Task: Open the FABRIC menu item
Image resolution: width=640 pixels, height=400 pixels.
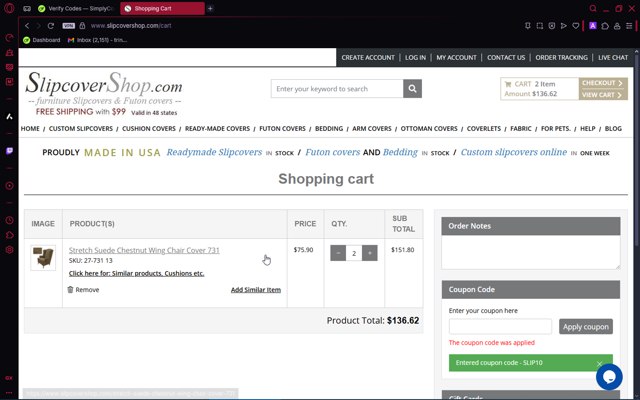Action: pos(521,129)
